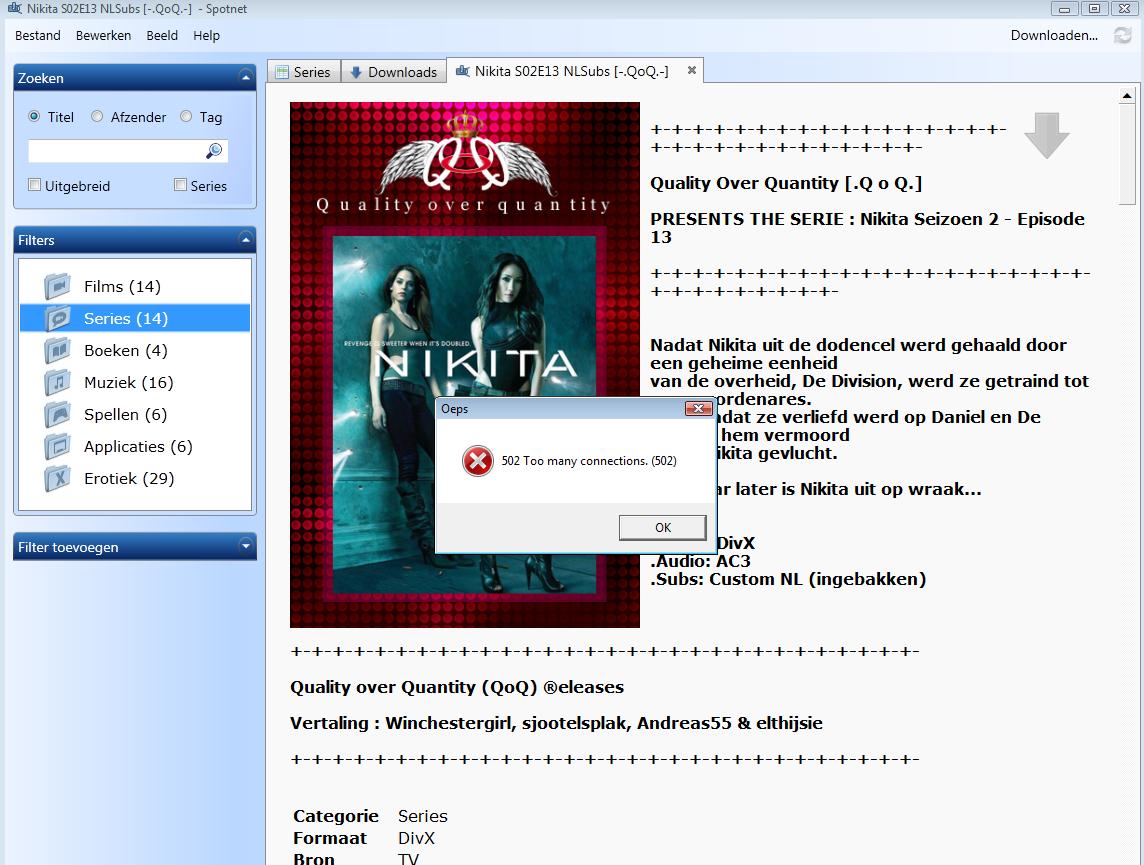Click the 'Quality Over Quantity [.Q o Q.]' heading
The height and width of the screenshot is (865, 1144).
click(x=786, y=183)
